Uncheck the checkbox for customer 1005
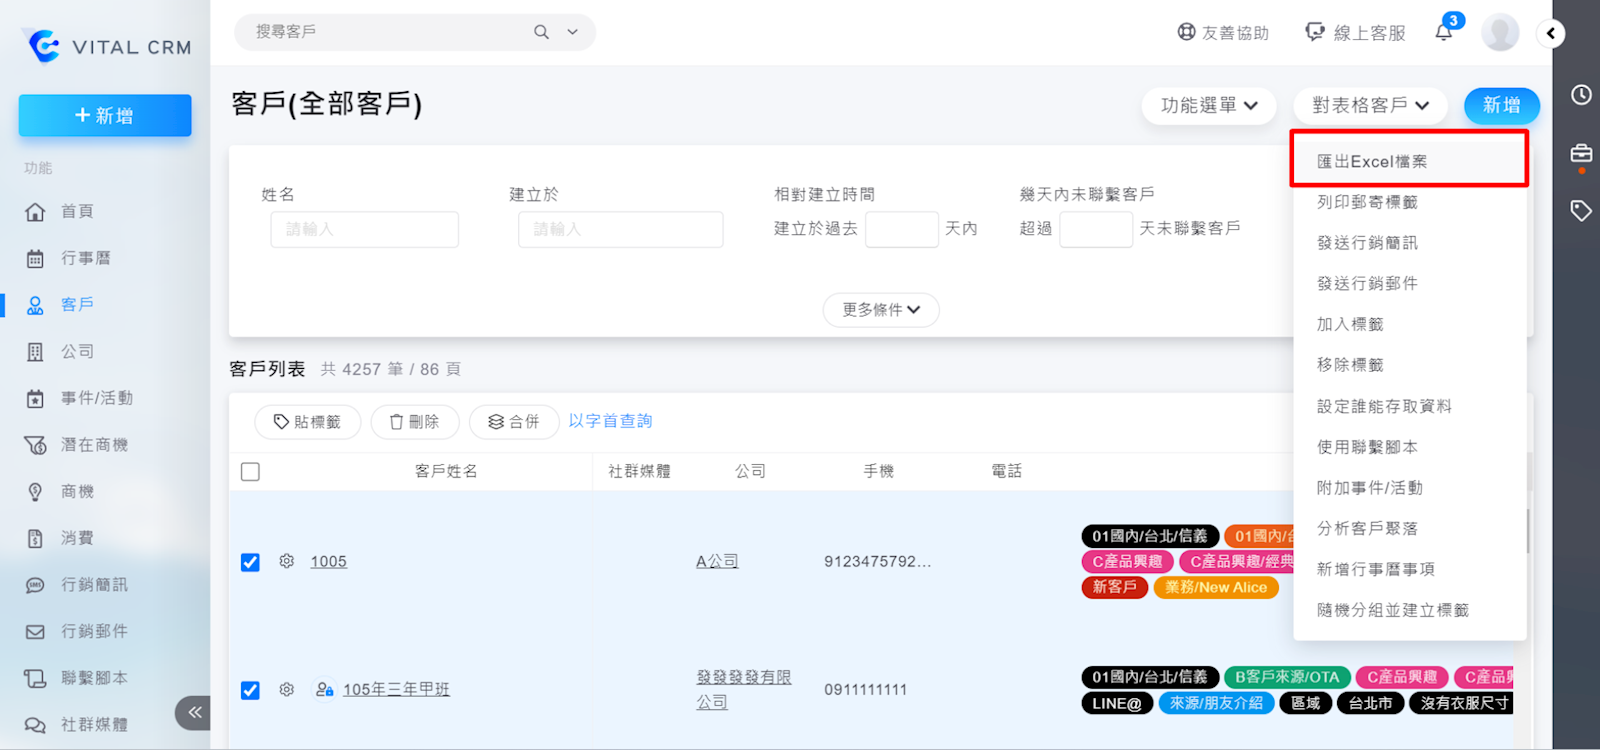 point(250,562)
